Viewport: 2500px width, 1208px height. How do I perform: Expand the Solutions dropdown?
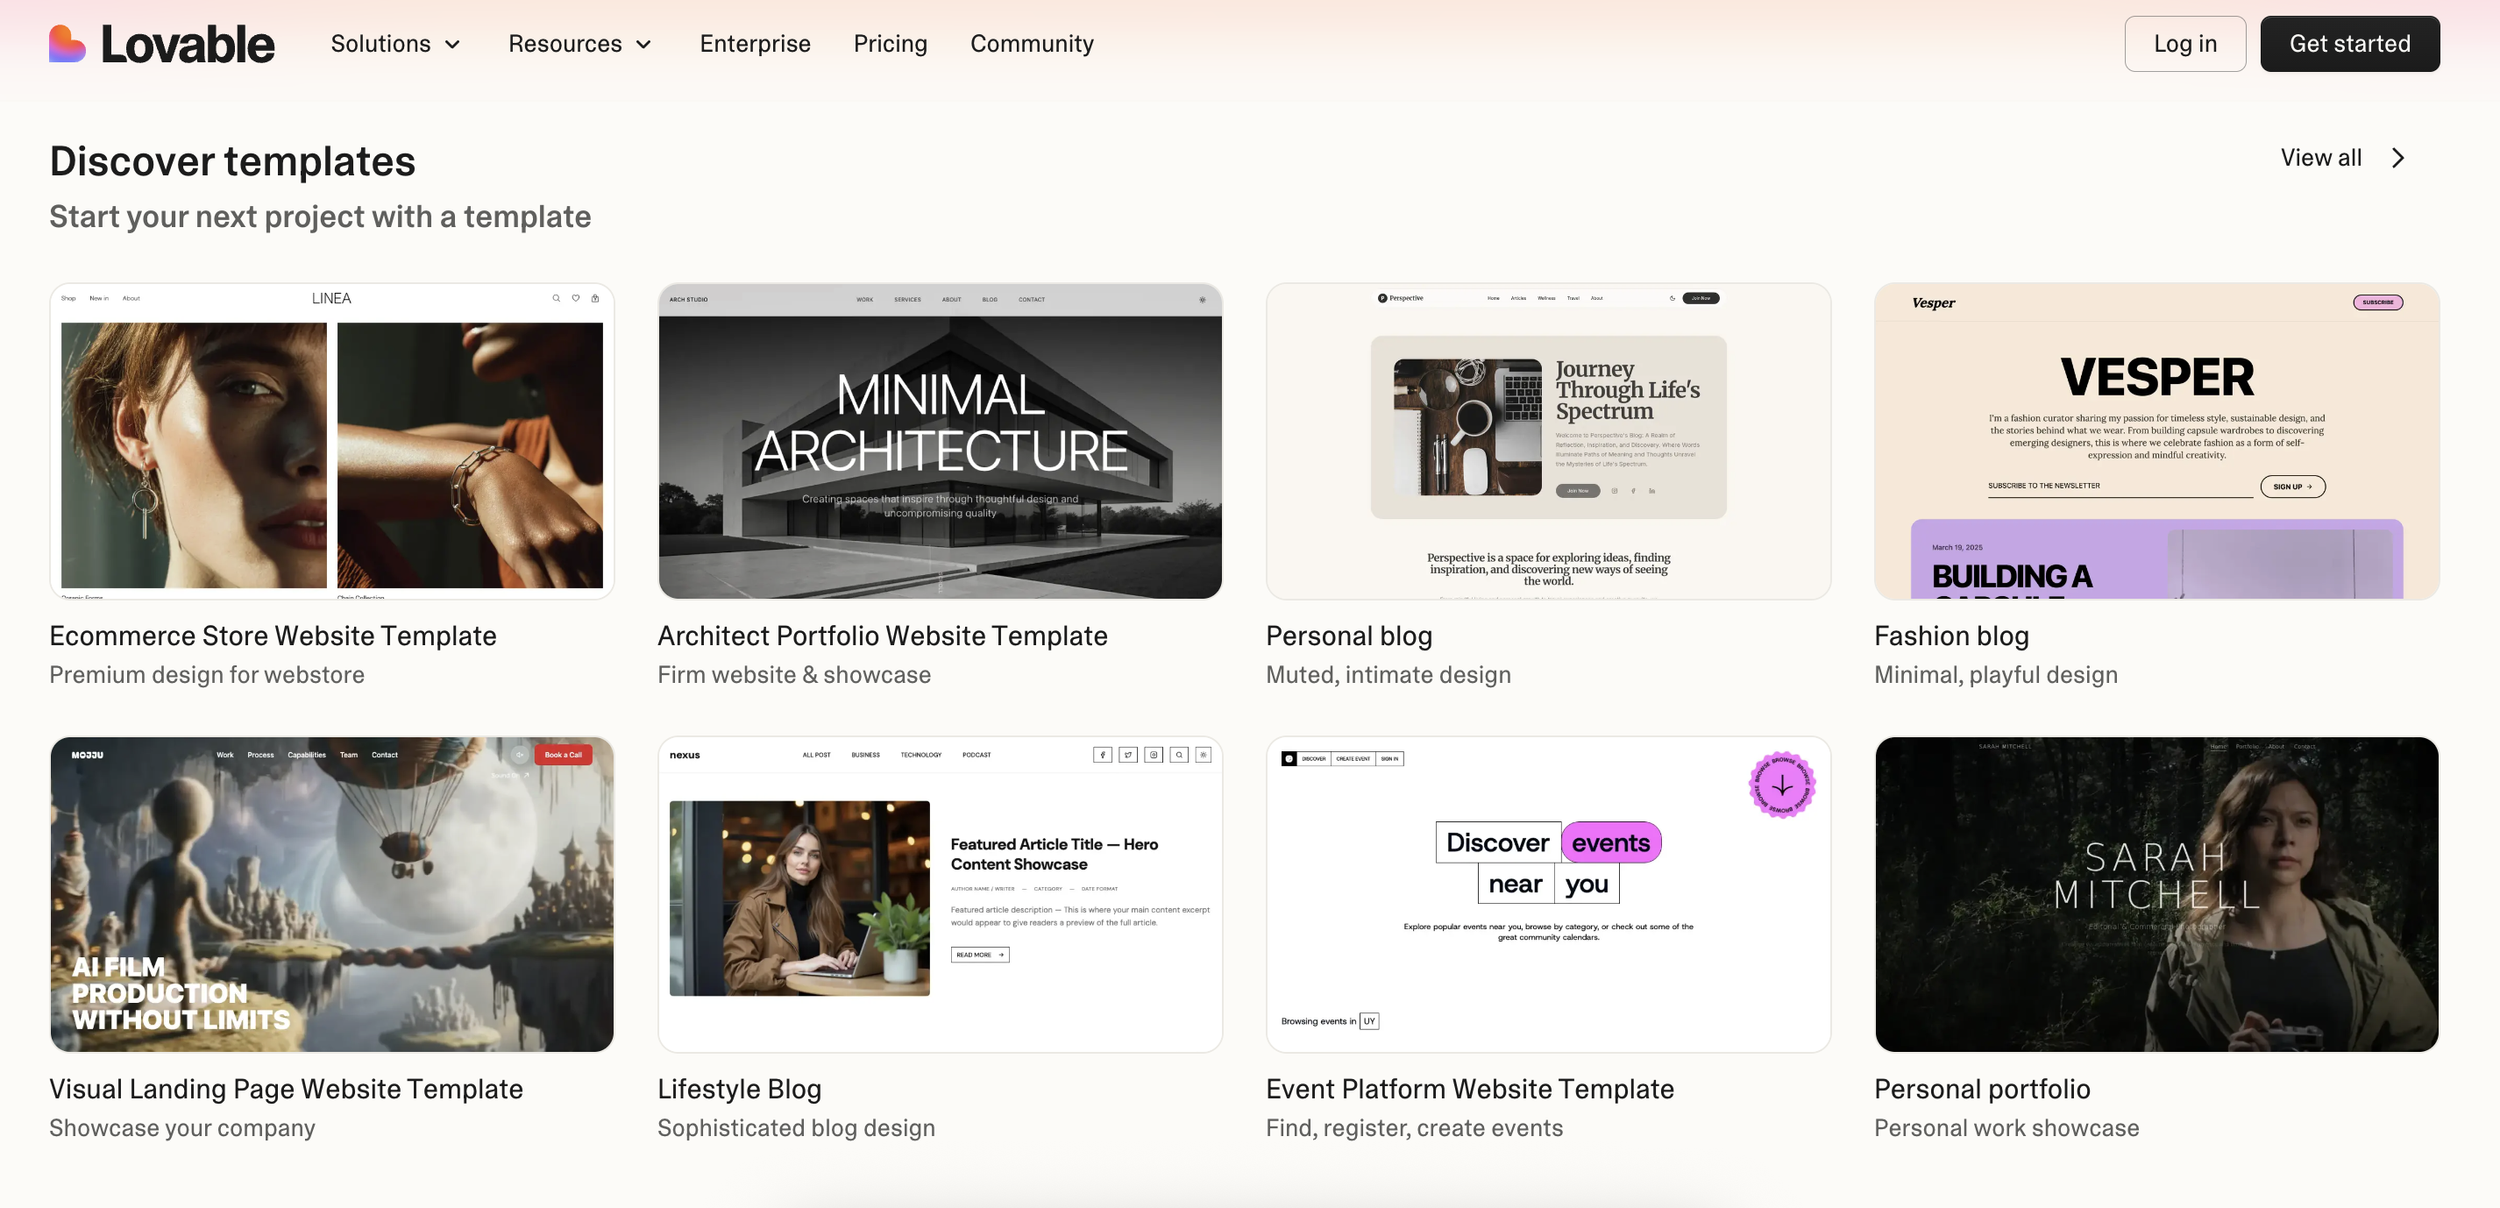[x=396, y=43]
